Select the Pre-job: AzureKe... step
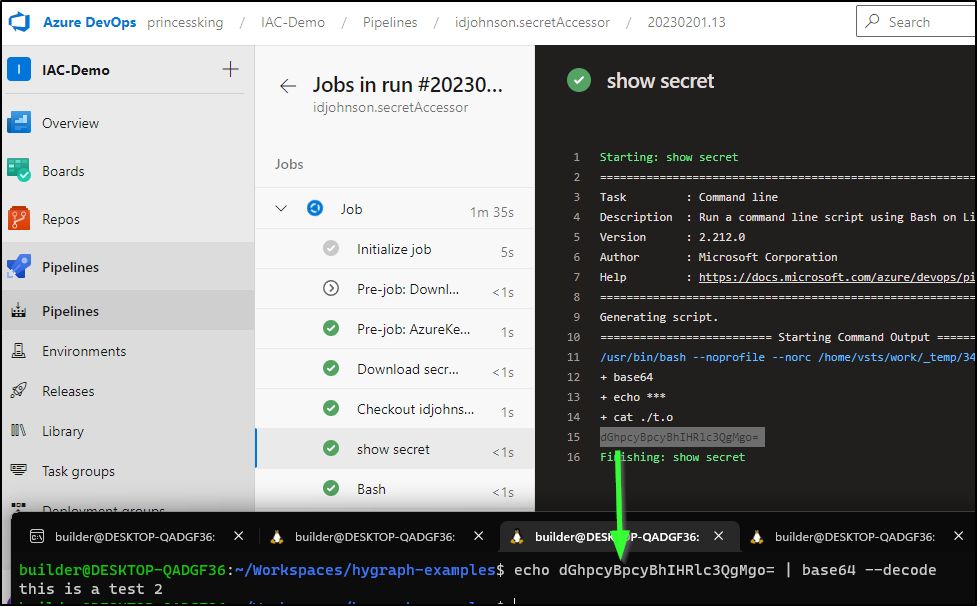Image resolution: width=977 pixels, height=606 pixels. pyautogui.click(x=395, y=329)
